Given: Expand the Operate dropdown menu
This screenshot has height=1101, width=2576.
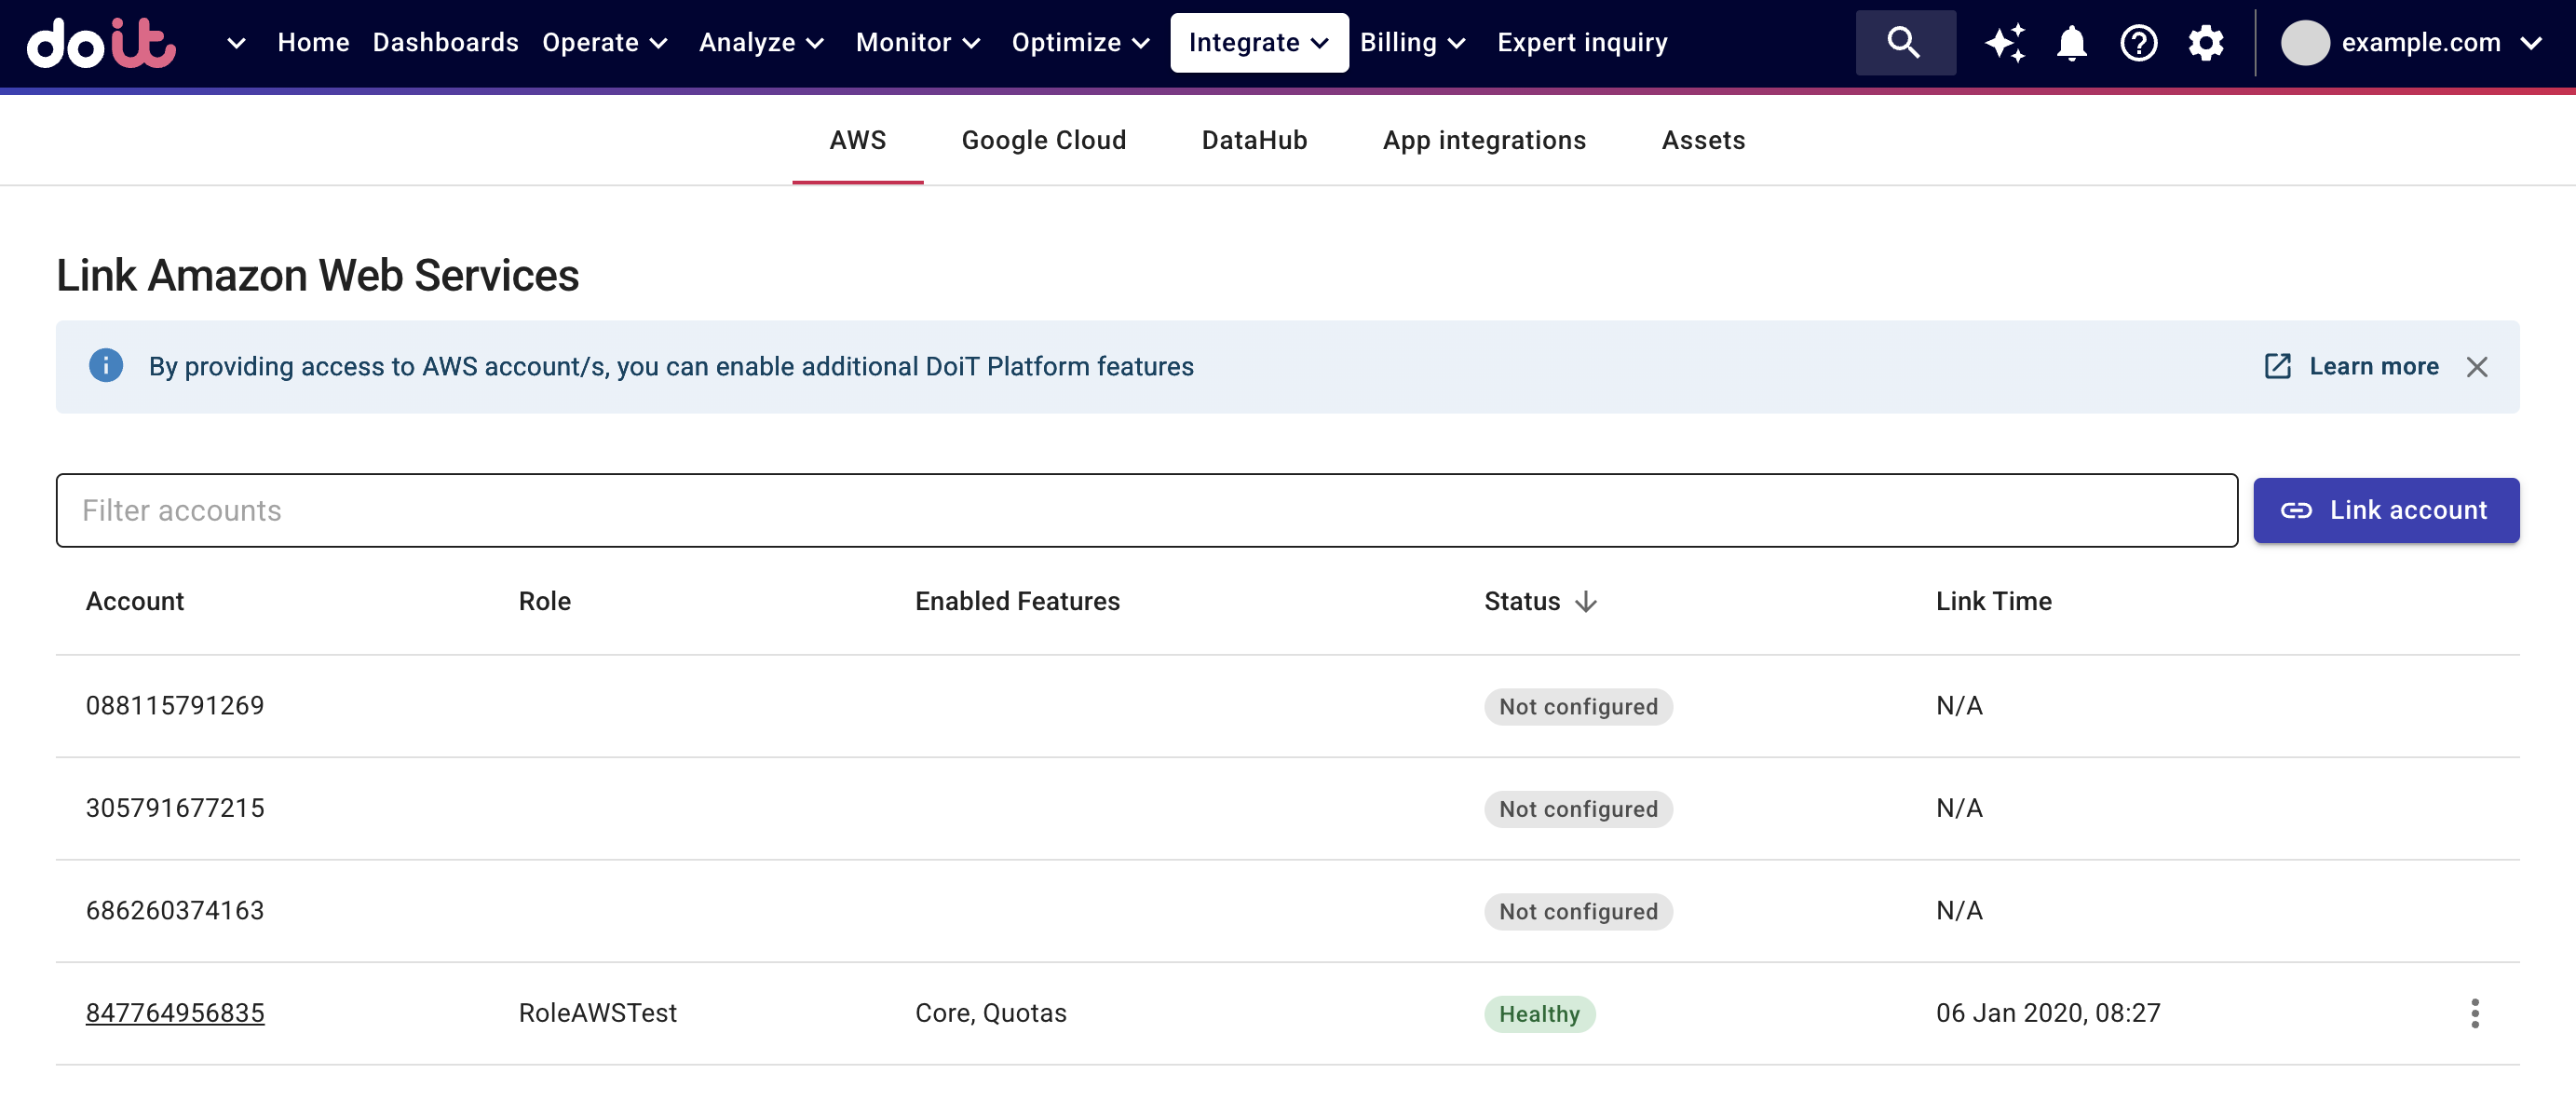Looking at the screenshot, I should tap(605, 43).
